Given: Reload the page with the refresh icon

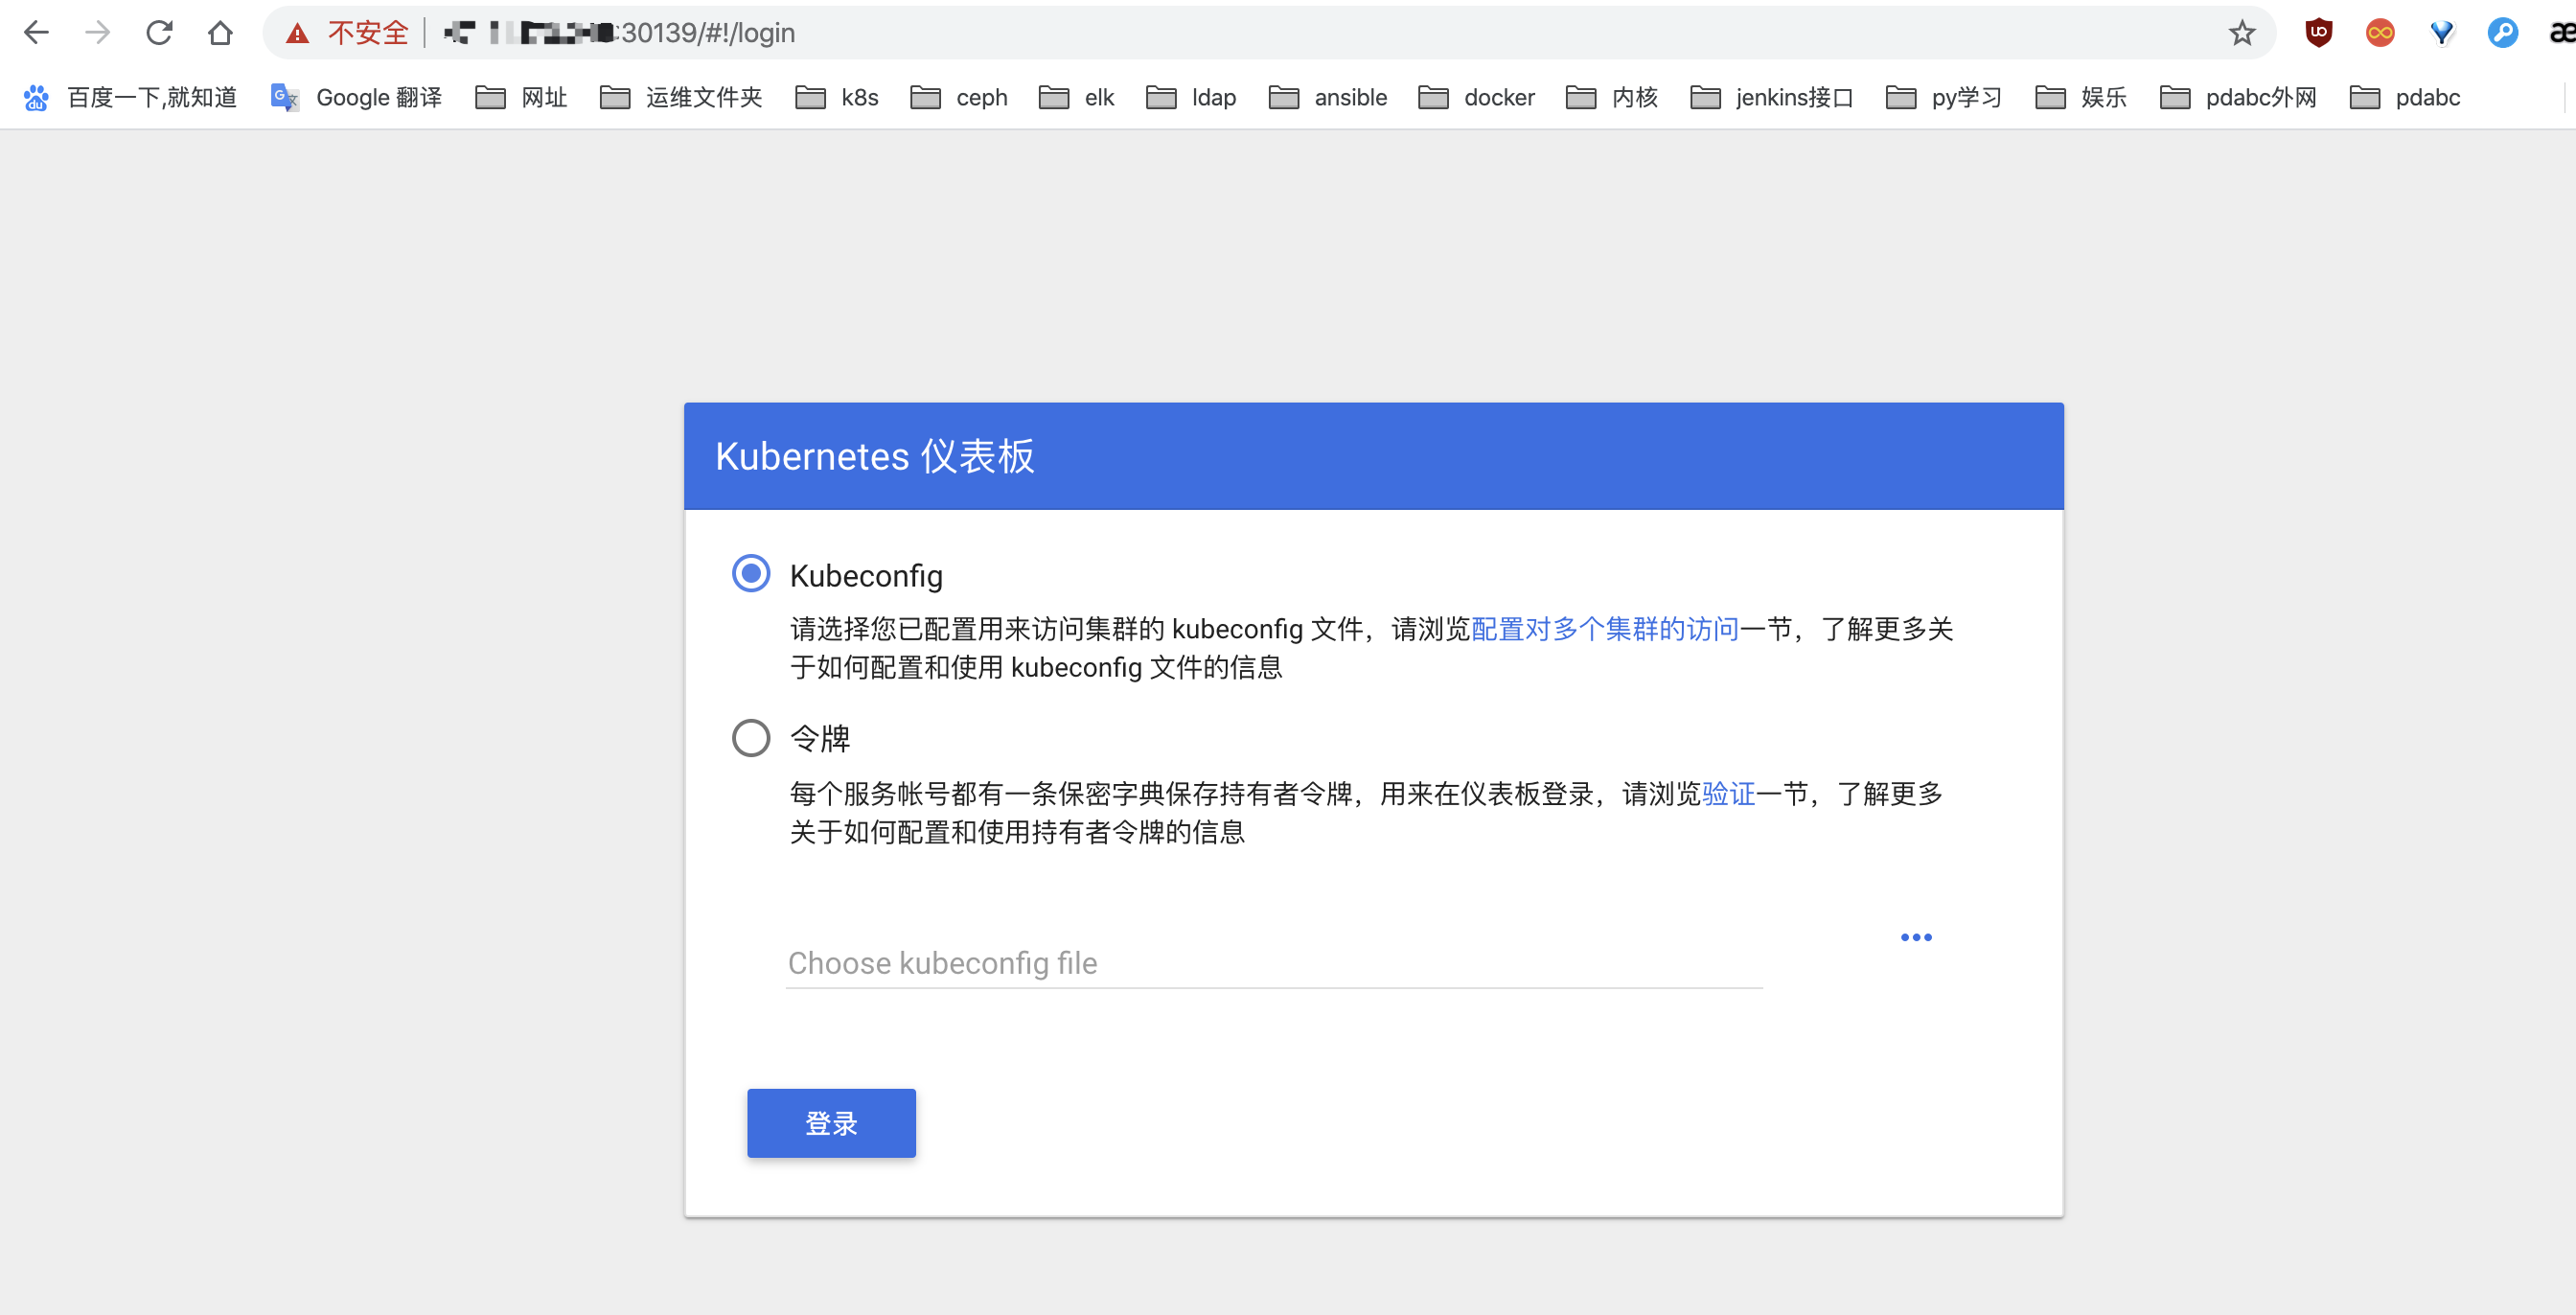Looking at the screenshot, I should tap(159, 33).
